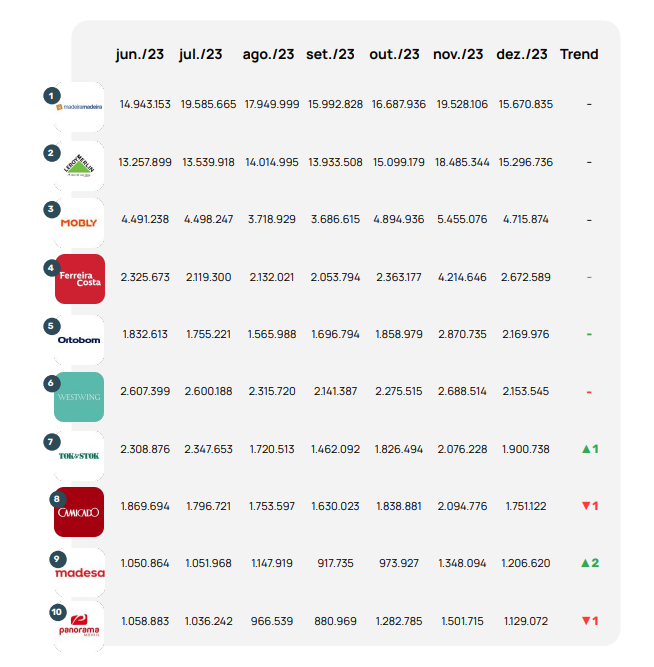The height and width of the screenshot is (667, 654).
Task: Click the Leroy Merlin logo
Action: (x=80, y=165)
